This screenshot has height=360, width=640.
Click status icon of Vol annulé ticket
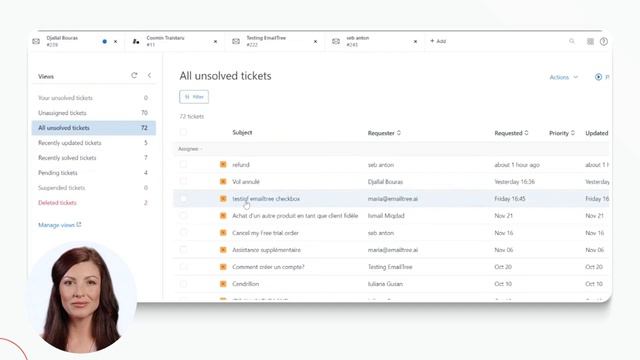click(223, 182)
